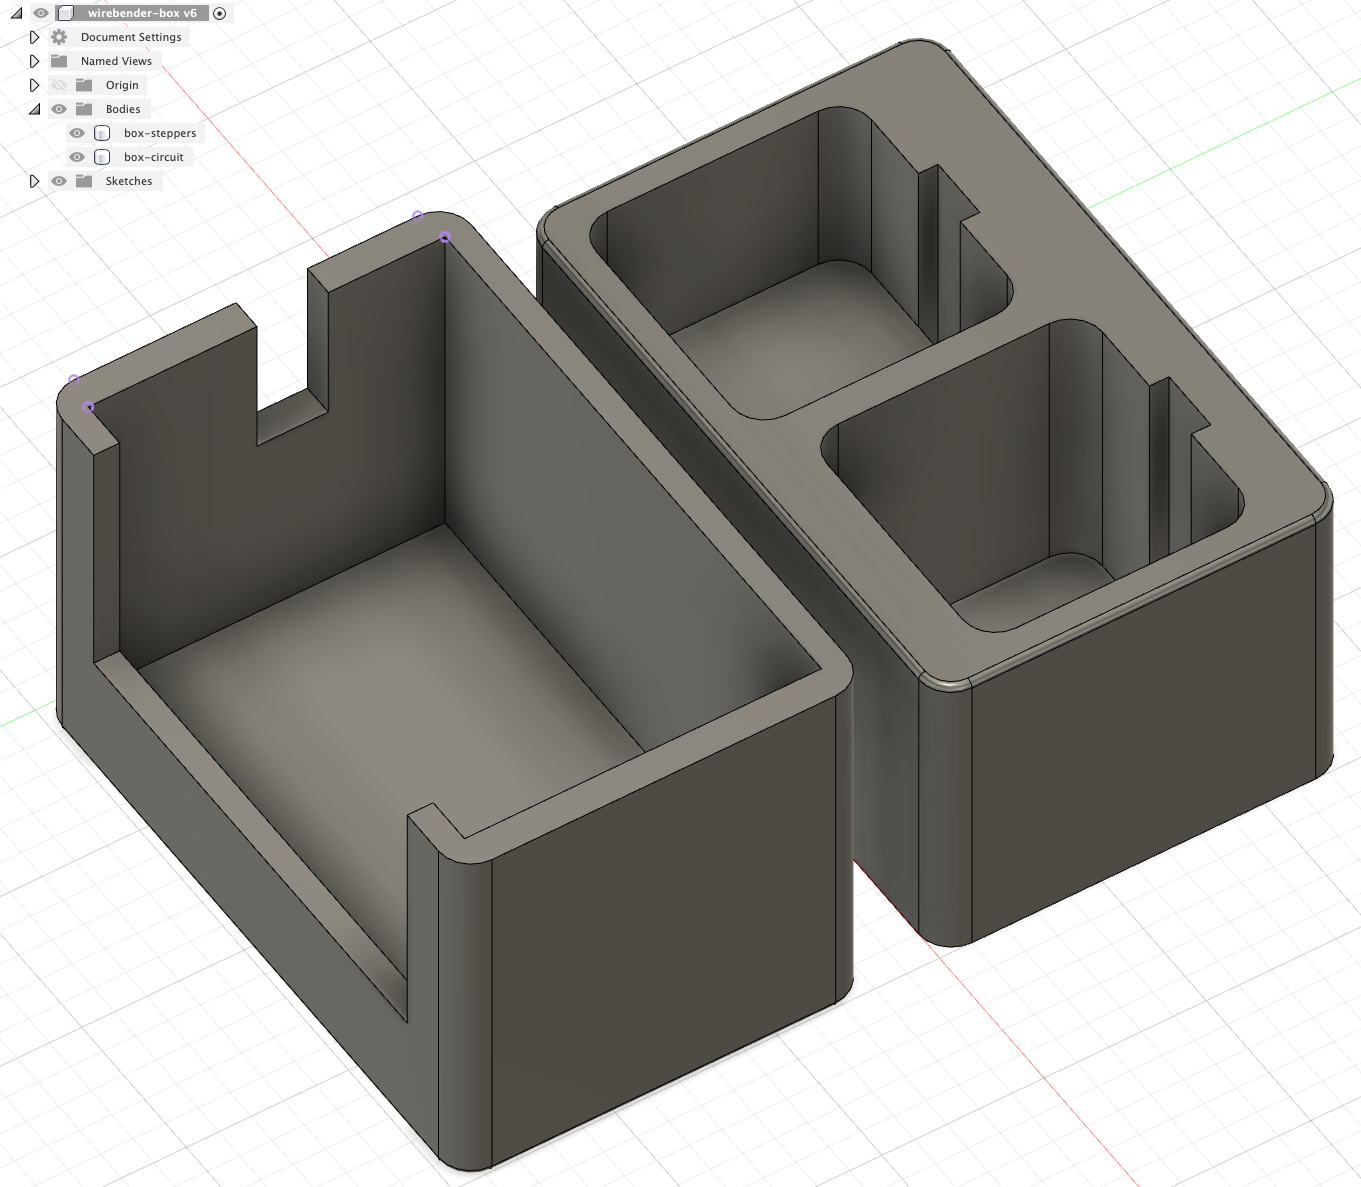This screenshot has width=1361, height=1187.
Task: Expand the Origin folder
Action: click(34, 85)
